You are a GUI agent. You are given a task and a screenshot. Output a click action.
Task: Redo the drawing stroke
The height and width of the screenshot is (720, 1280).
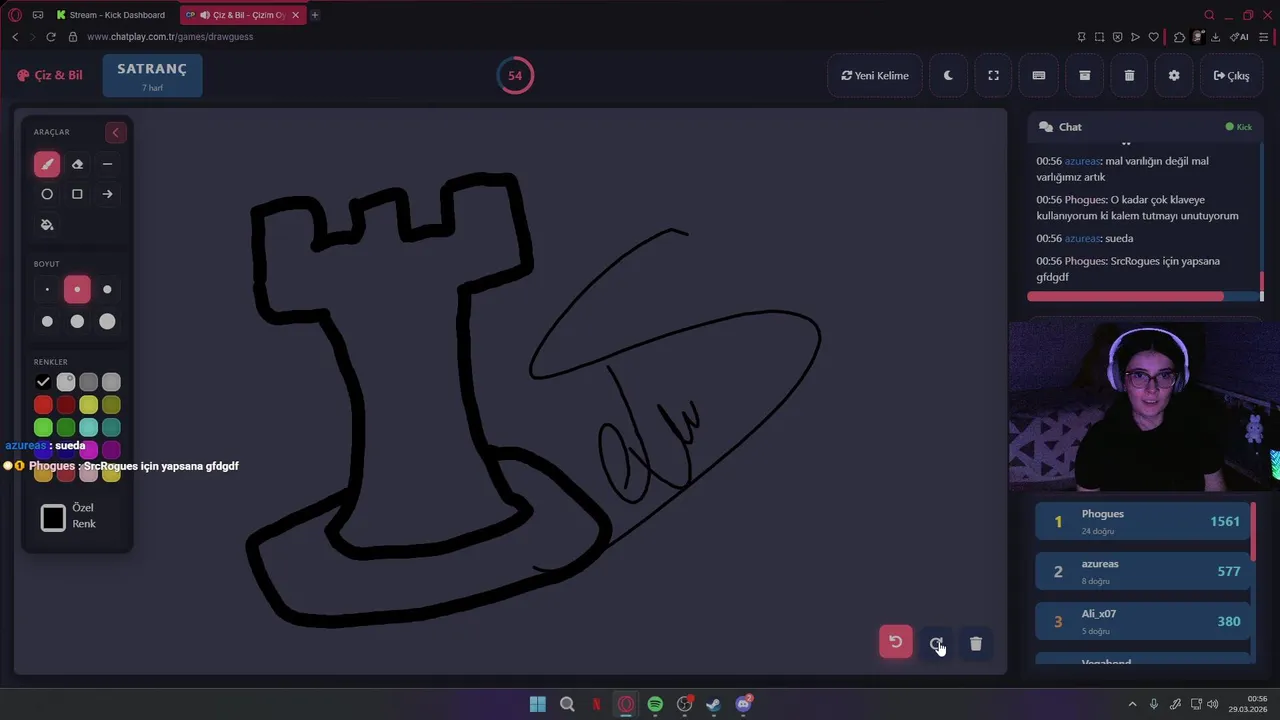[936, 643]
